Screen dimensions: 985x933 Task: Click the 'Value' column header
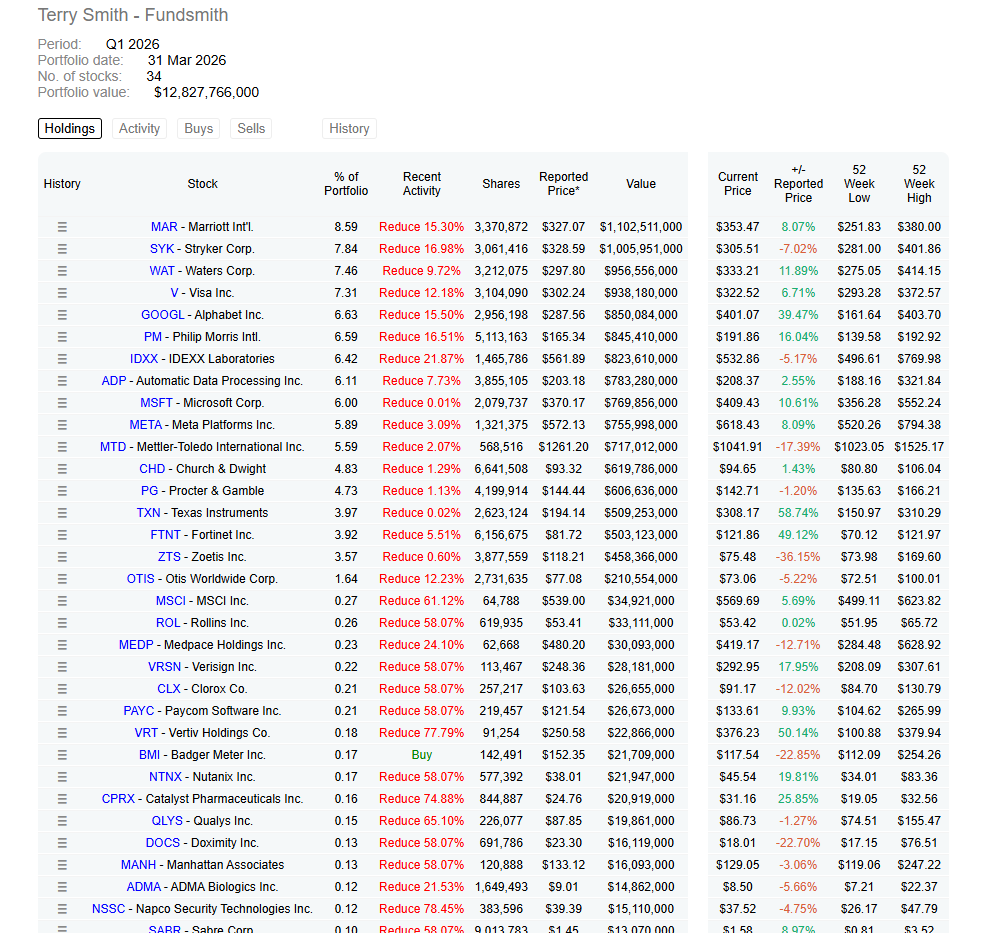(x=641, y=183)
